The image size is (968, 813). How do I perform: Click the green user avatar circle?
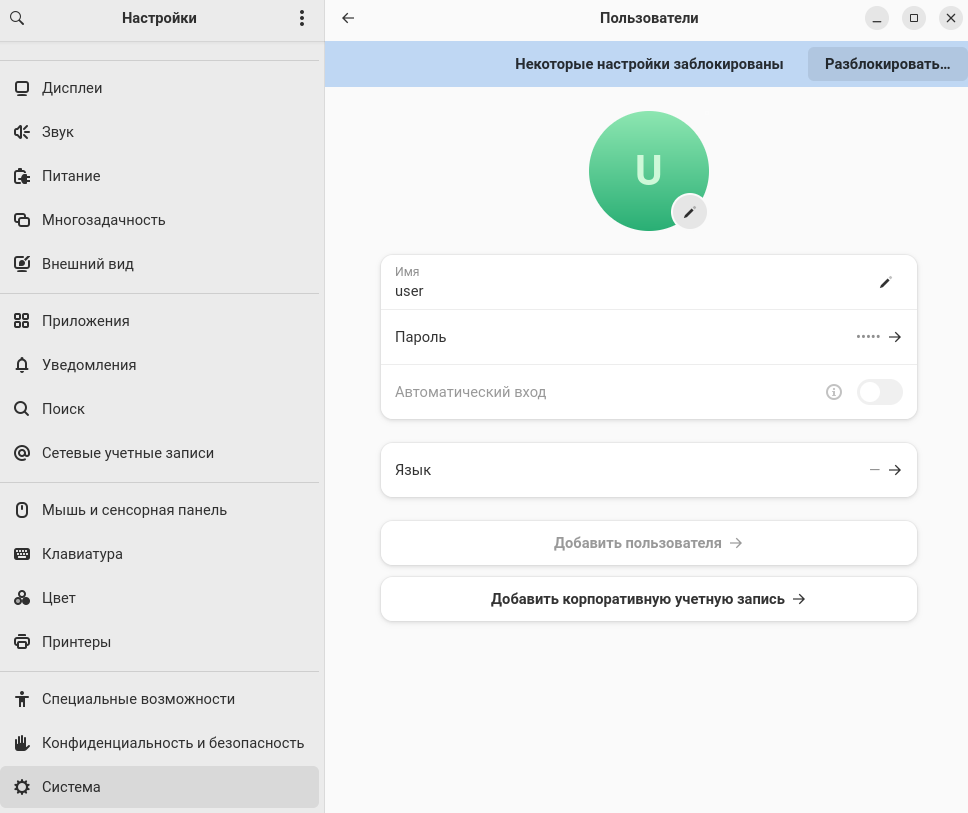(x=642, y=167)
